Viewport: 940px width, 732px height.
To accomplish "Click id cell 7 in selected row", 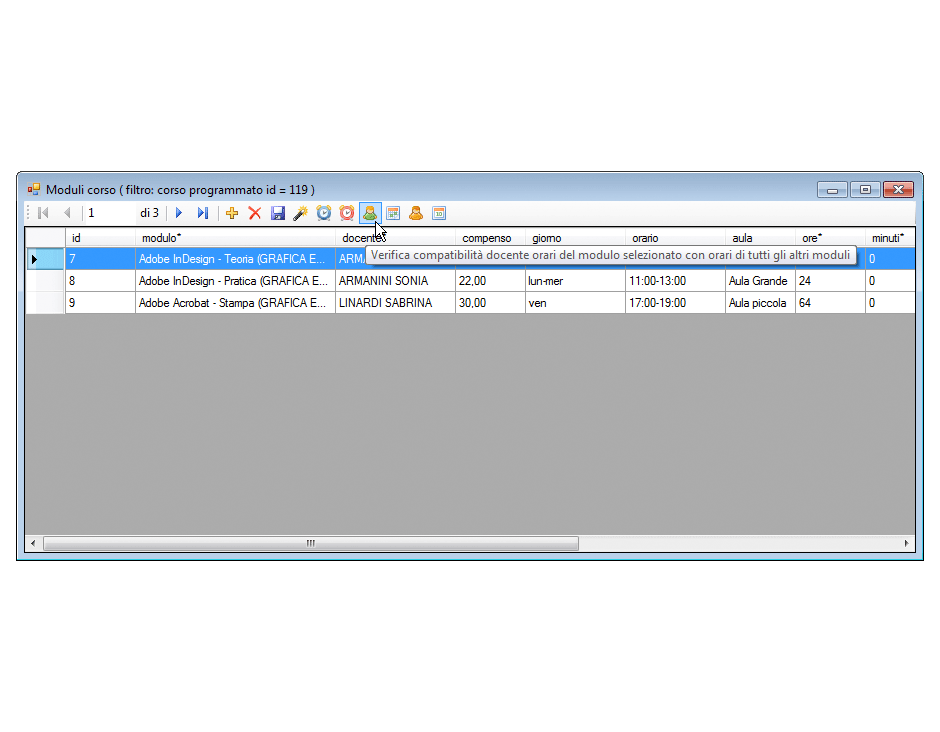I will [x=100, y=259].
